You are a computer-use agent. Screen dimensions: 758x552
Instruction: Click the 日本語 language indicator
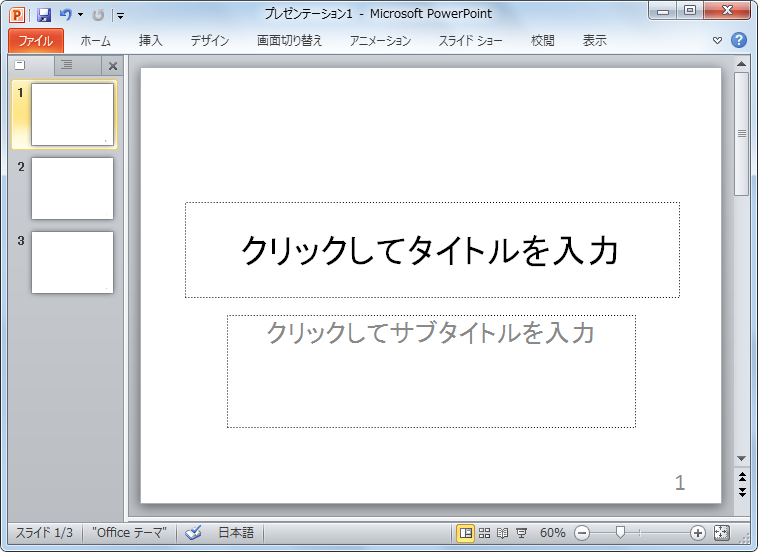pyautogui.click(x=236, y=533)
